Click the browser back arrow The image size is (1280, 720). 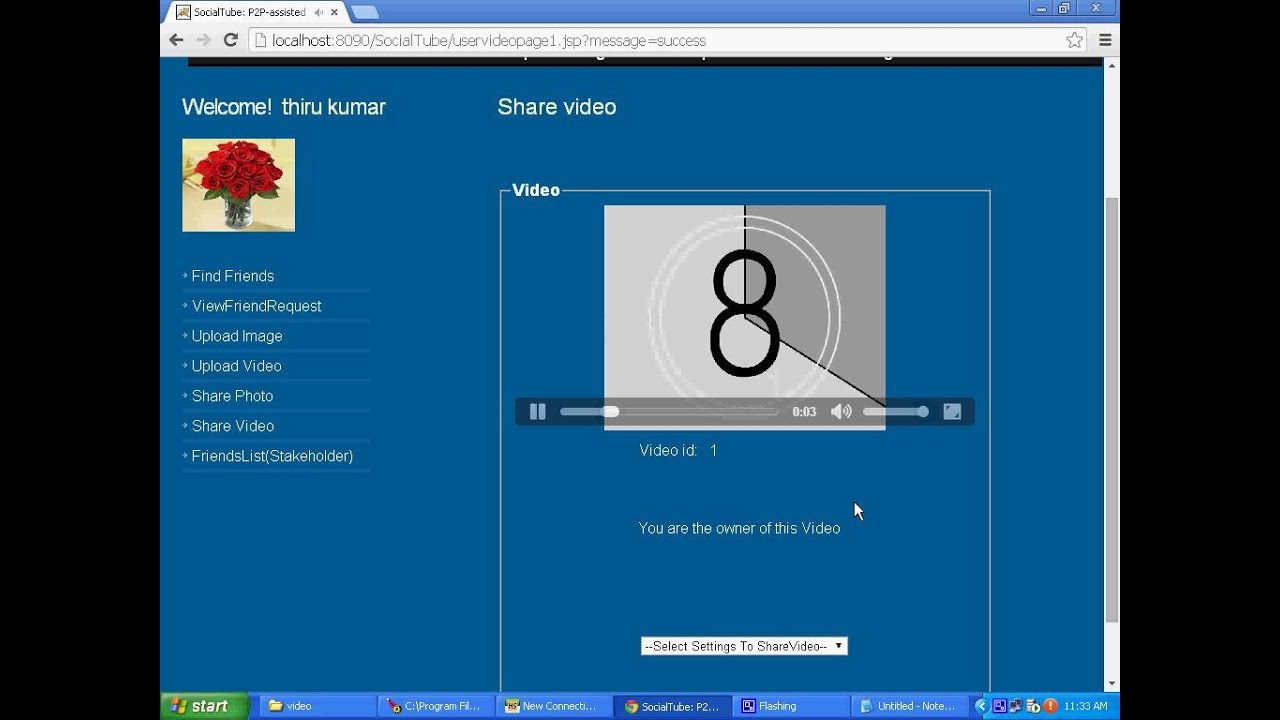point(176,40)
